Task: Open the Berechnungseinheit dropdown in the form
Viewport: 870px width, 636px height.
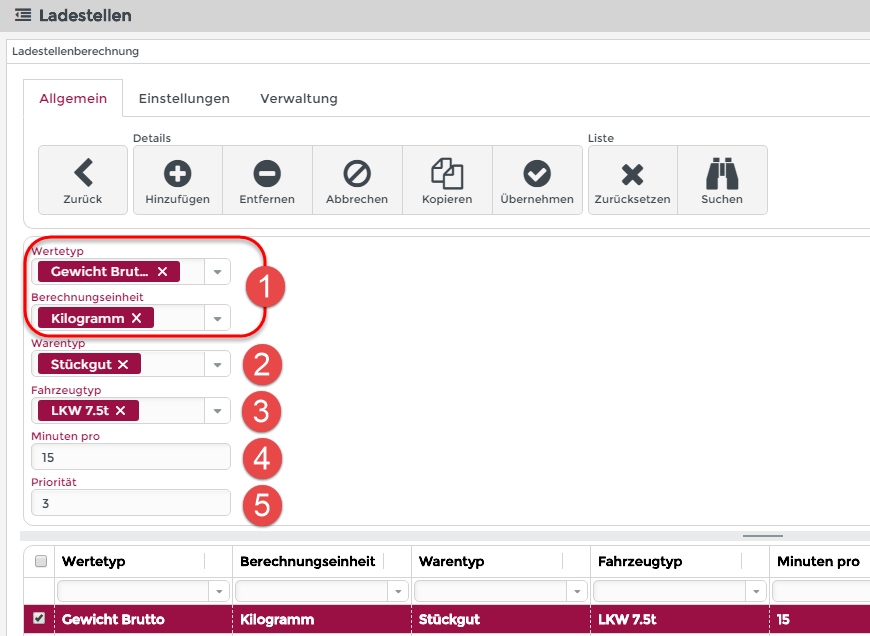Action: (218, 319)
